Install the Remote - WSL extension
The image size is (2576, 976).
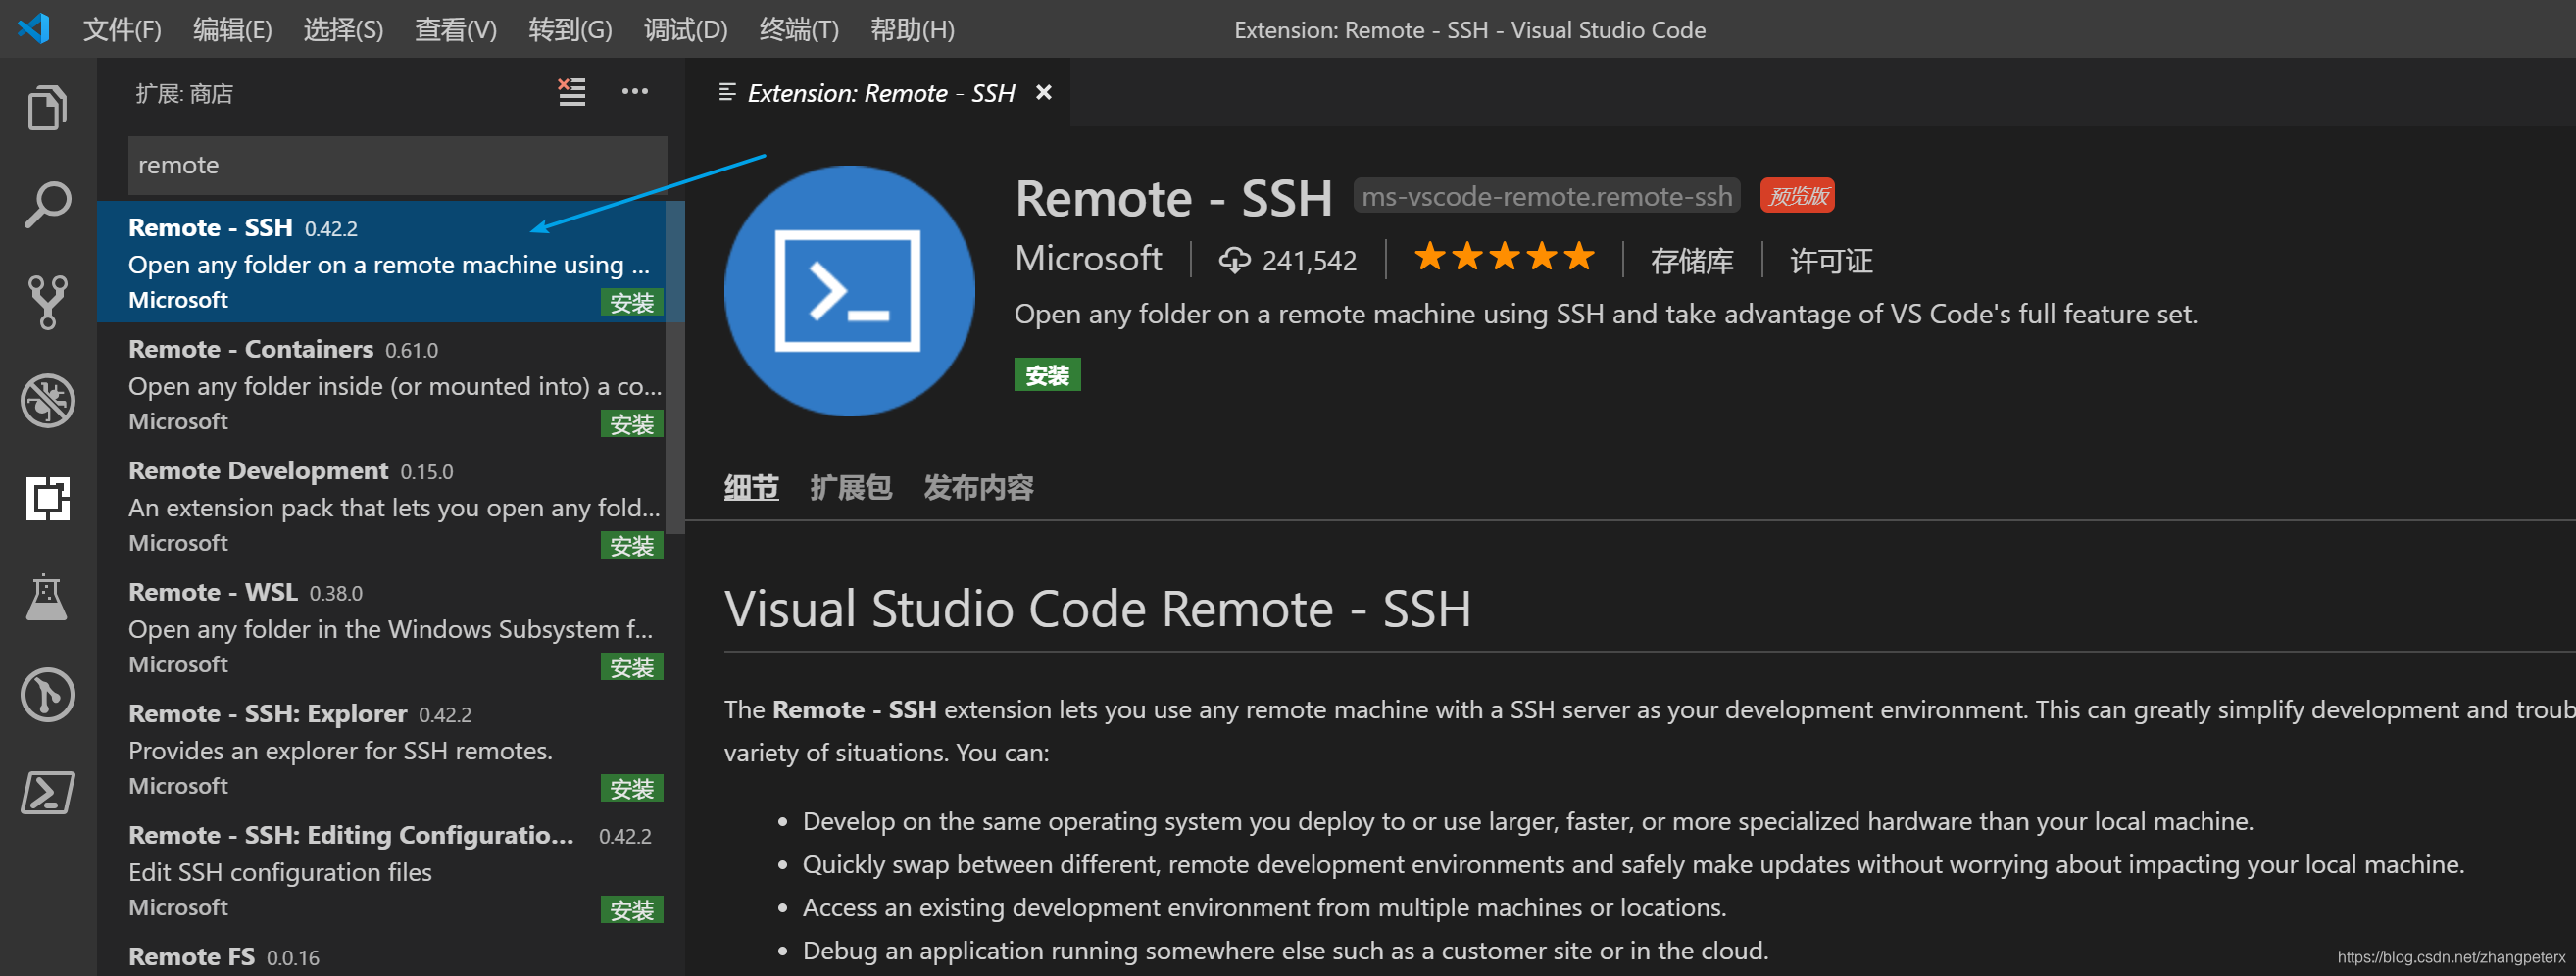point(632,667)
